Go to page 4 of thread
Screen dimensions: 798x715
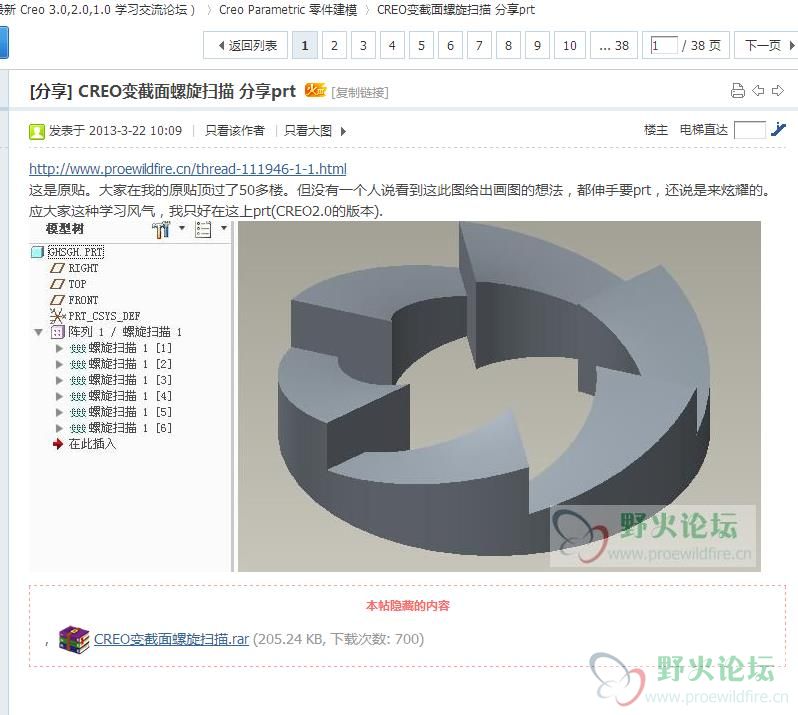coord(392,45)
